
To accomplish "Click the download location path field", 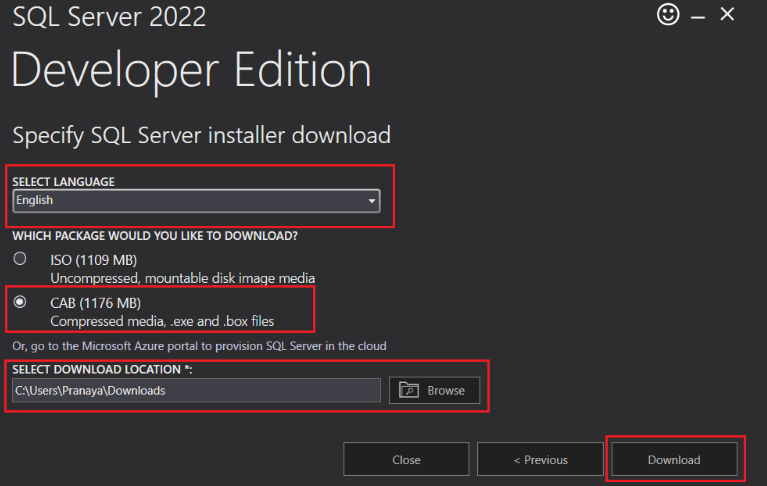I will tap(196, 390).
